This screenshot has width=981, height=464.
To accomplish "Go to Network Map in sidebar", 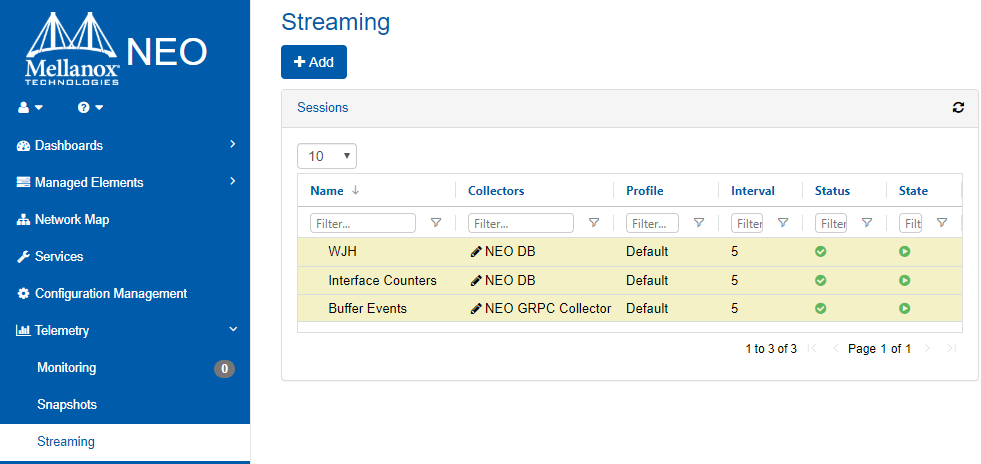I will [71, 220].
